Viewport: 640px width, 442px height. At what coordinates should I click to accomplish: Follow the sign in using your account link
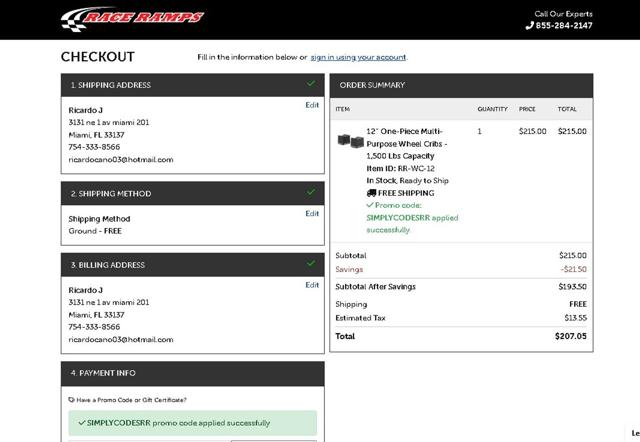(358, 57)
